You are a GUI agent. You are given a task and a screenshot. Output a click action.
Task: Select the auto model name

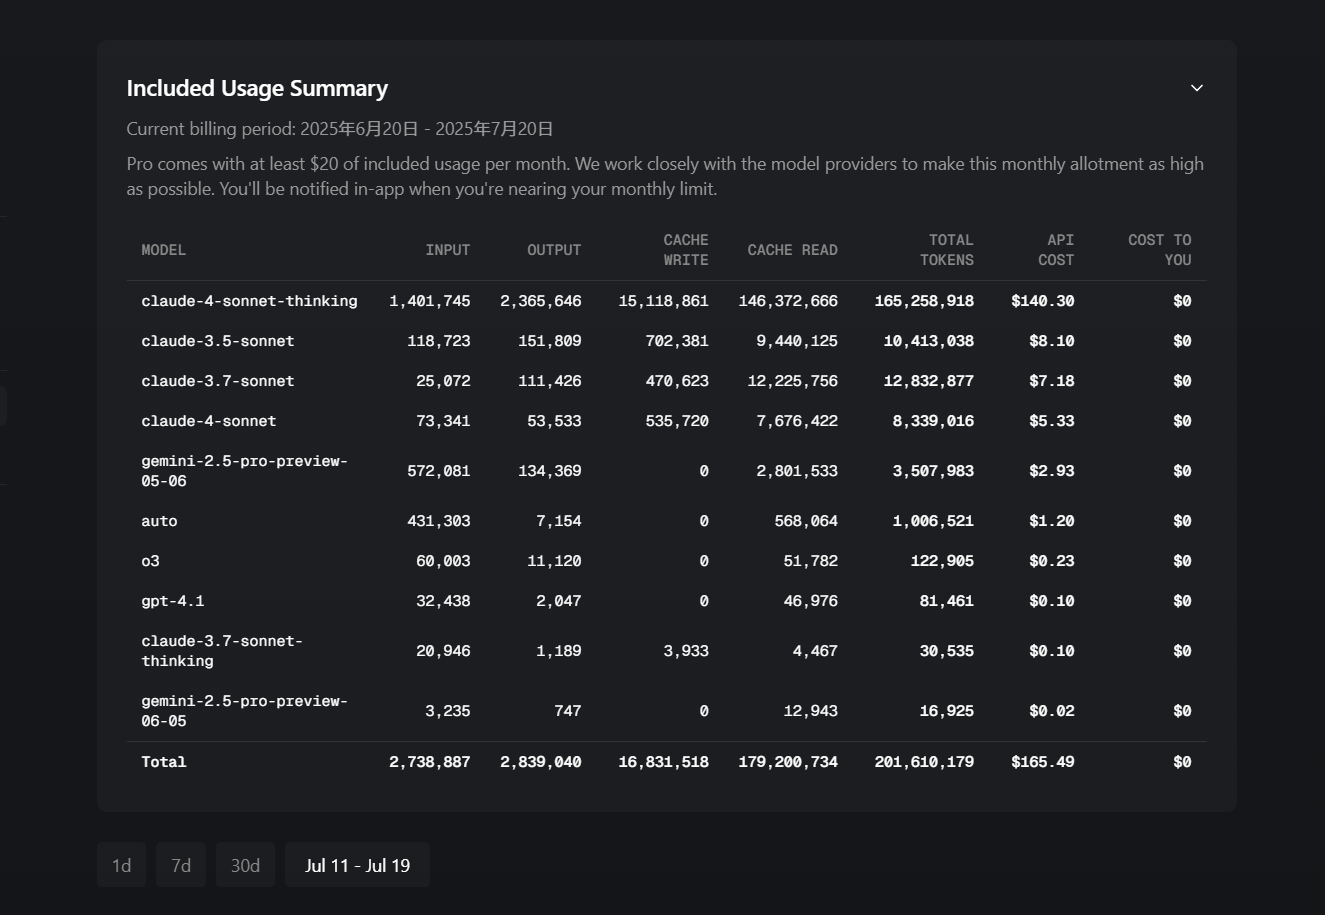click(159, 521)
